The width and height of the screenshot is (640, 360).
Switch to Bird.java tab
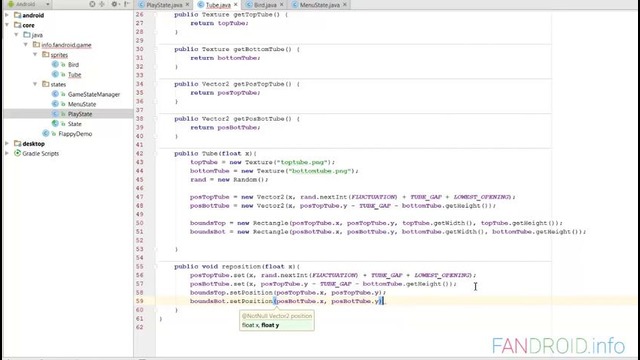[265, 5]
